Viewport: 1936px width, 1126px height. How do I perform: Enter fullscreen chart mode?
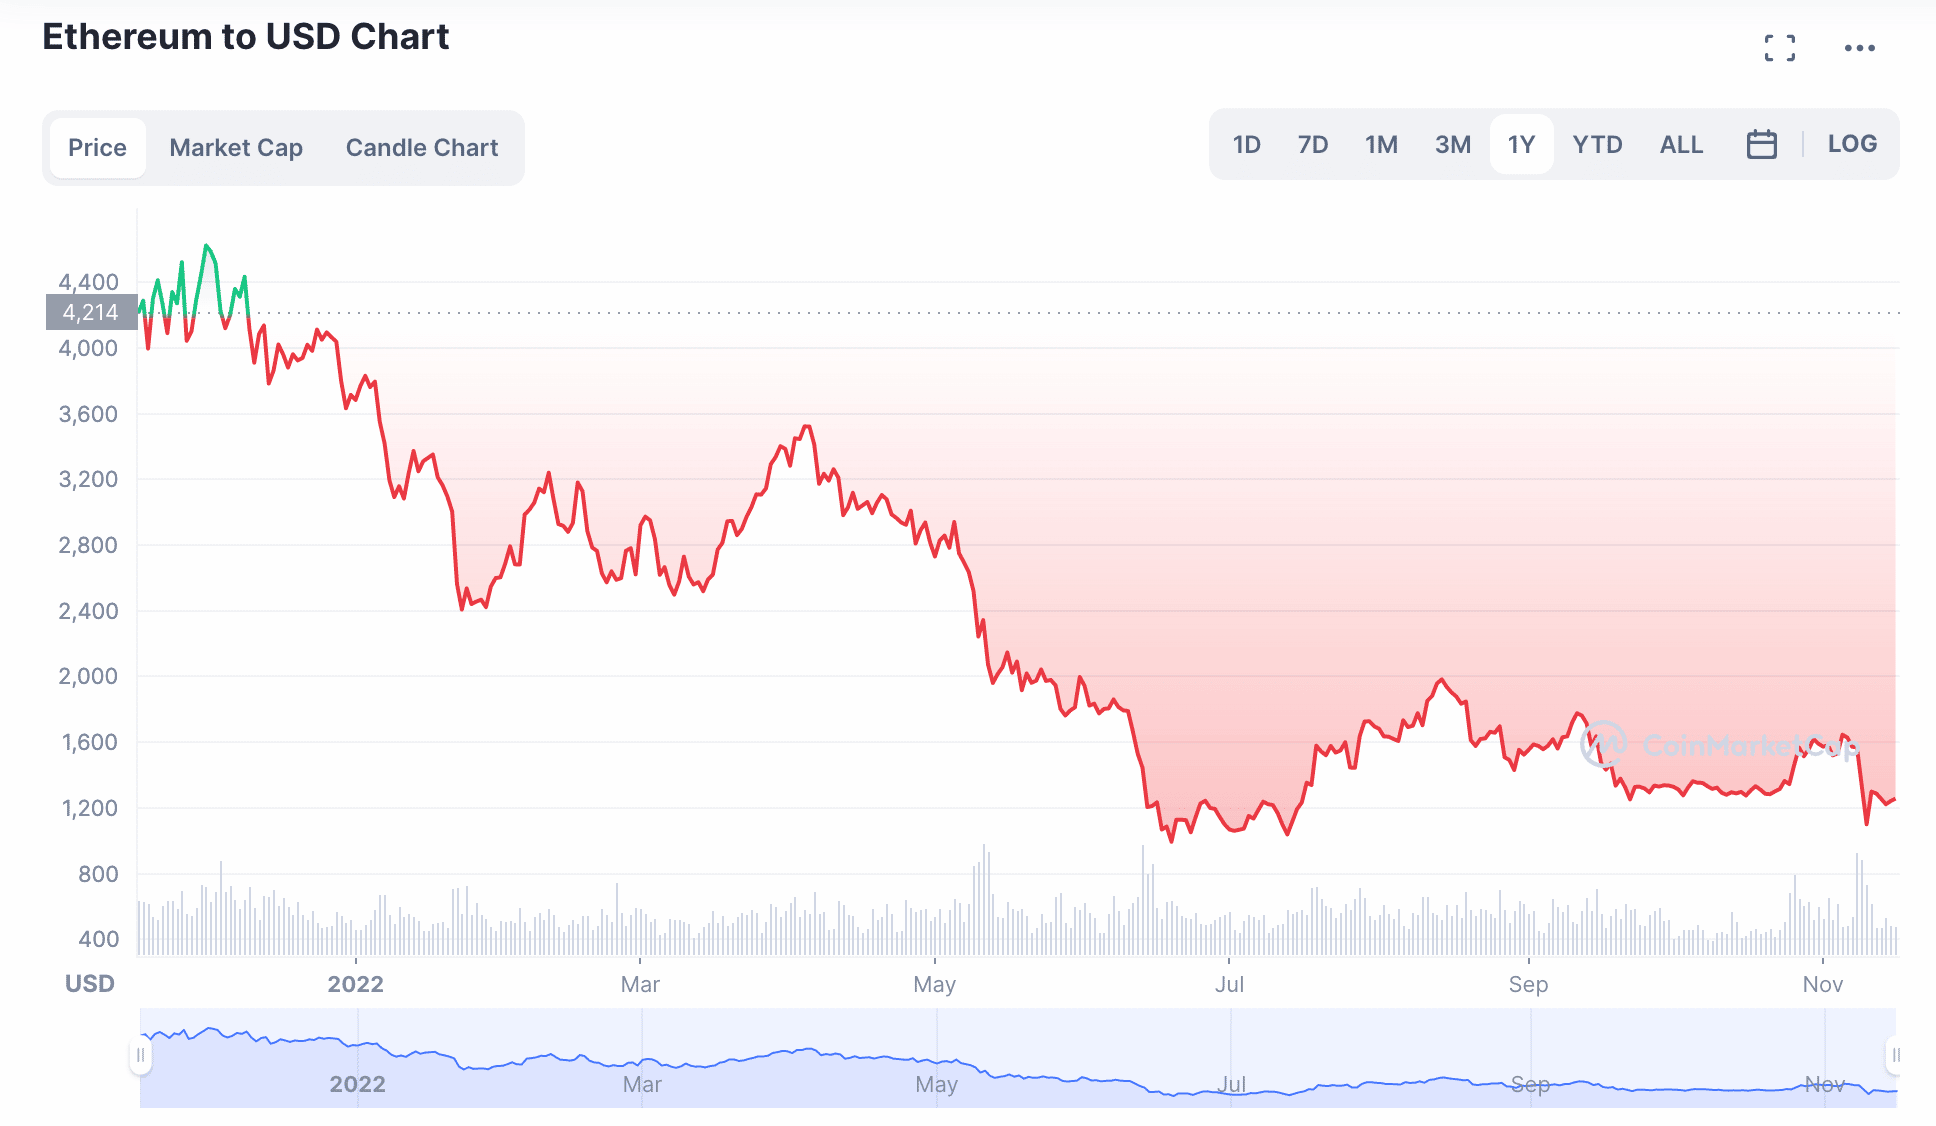point(1779,48)
